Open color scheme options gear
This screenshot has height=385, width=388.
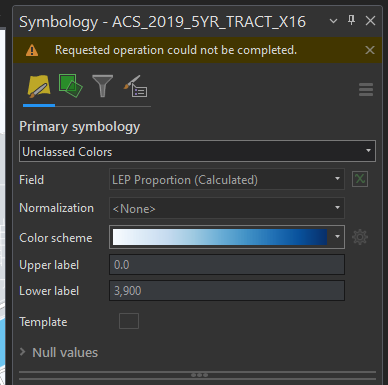[x=360, y=237]
